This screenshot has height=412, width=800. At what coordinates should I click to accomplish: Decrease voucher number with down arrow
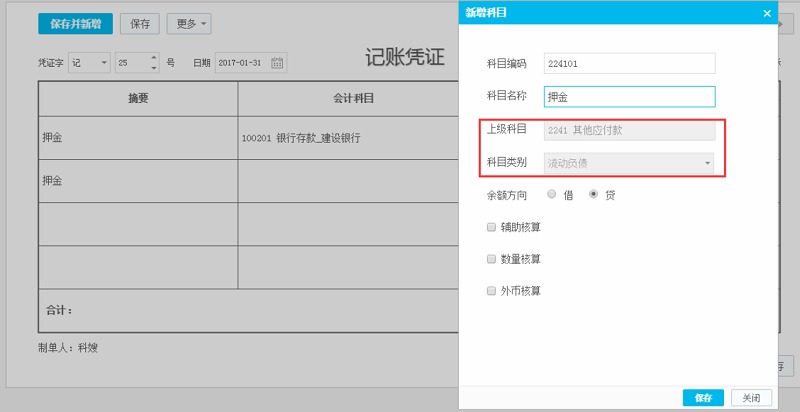coord(153,68)
